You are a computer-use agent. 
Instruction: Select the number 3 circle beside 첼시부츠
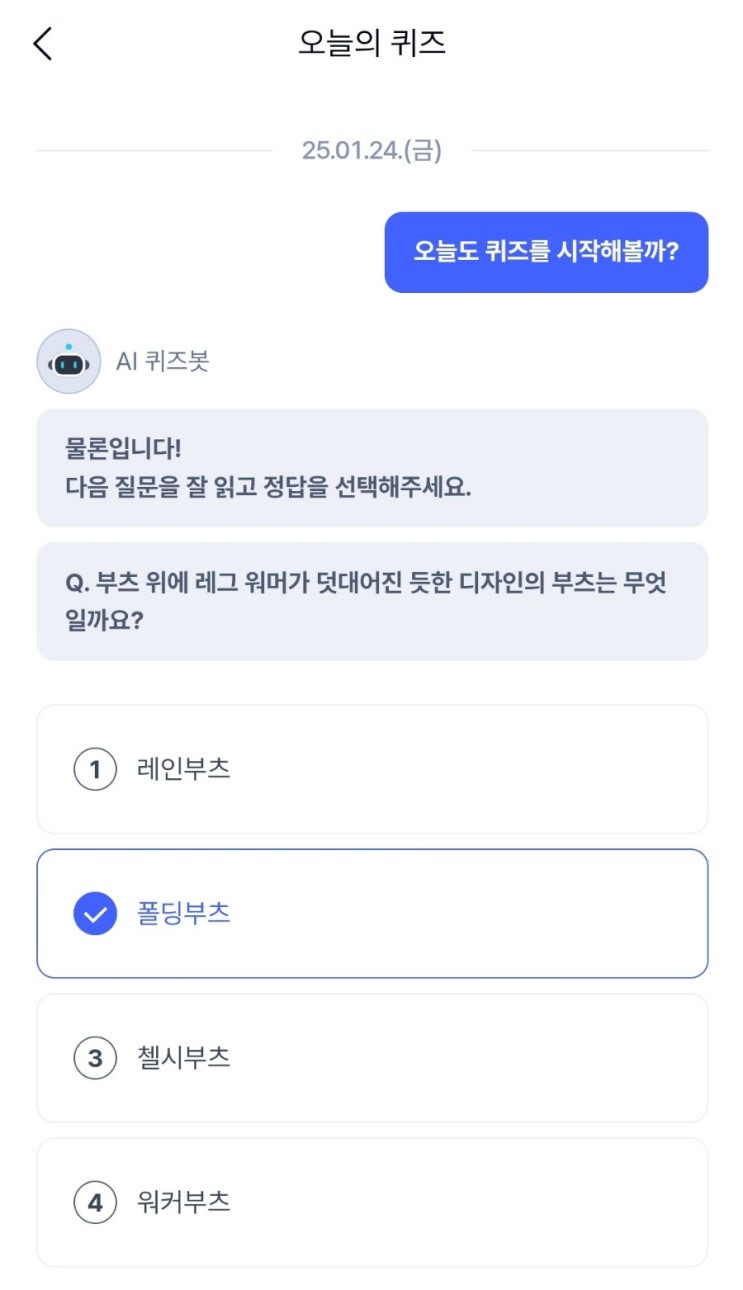coord(95,1057)
